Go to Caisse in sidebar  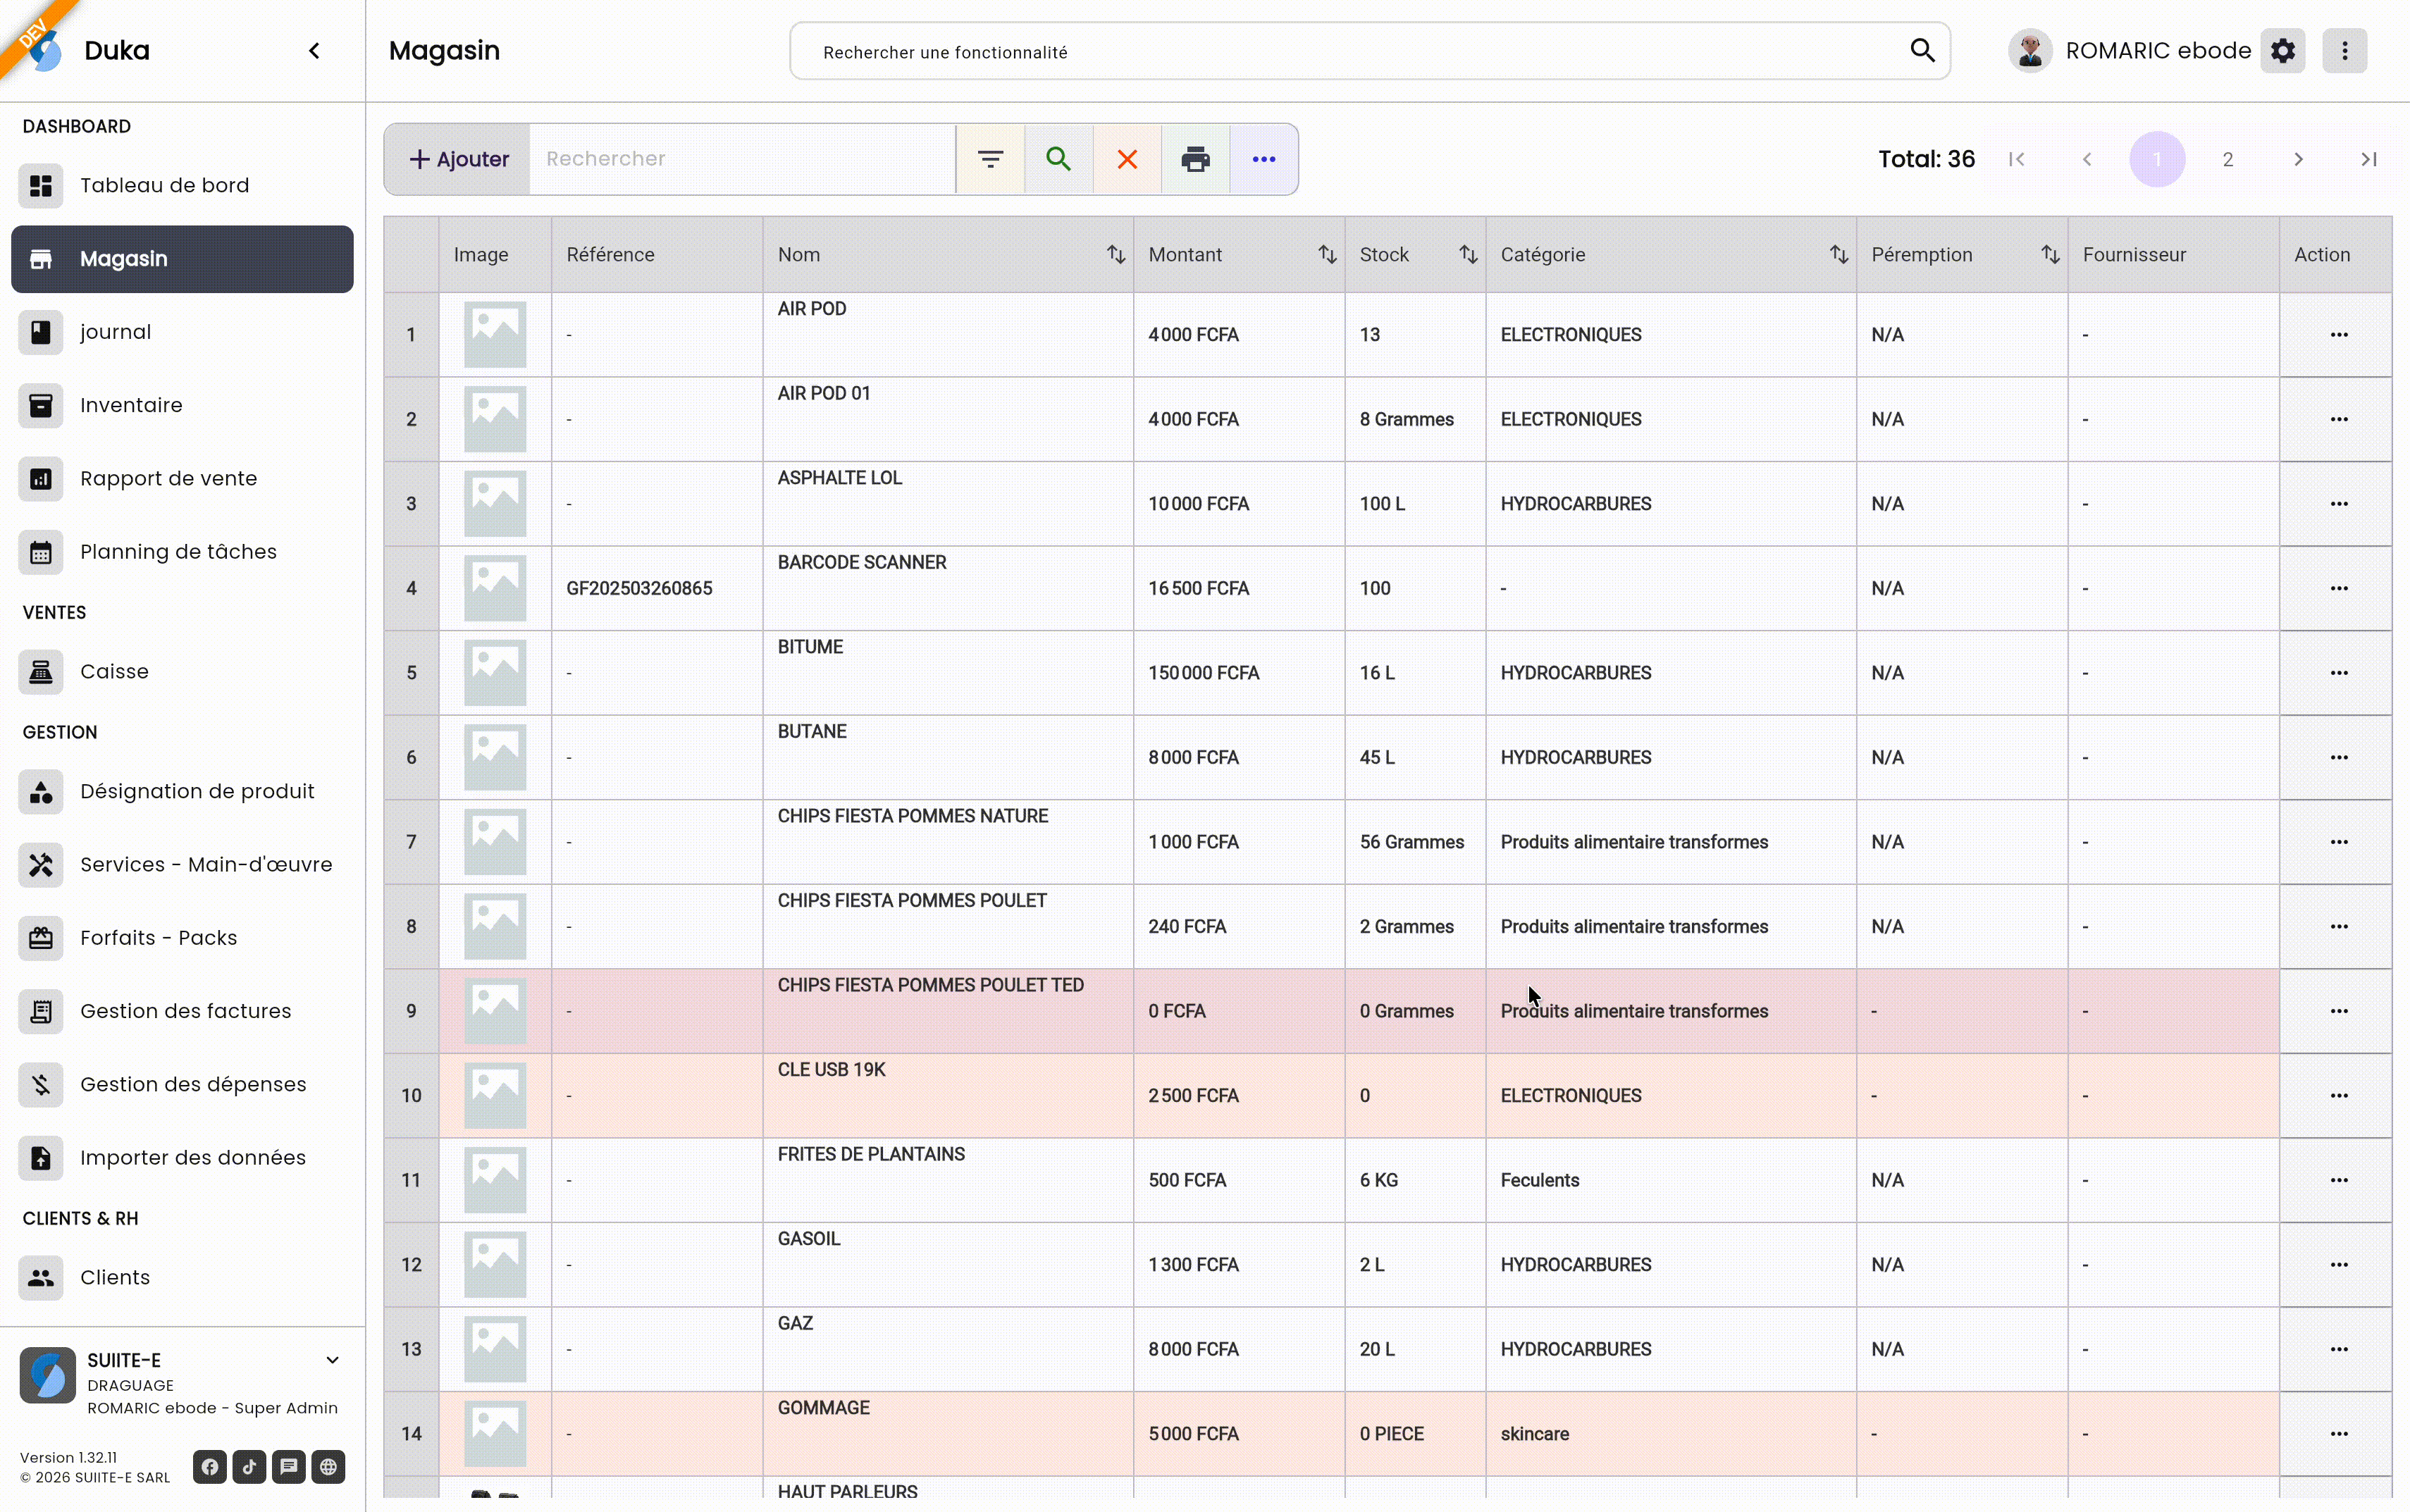[x=114, y=672]
